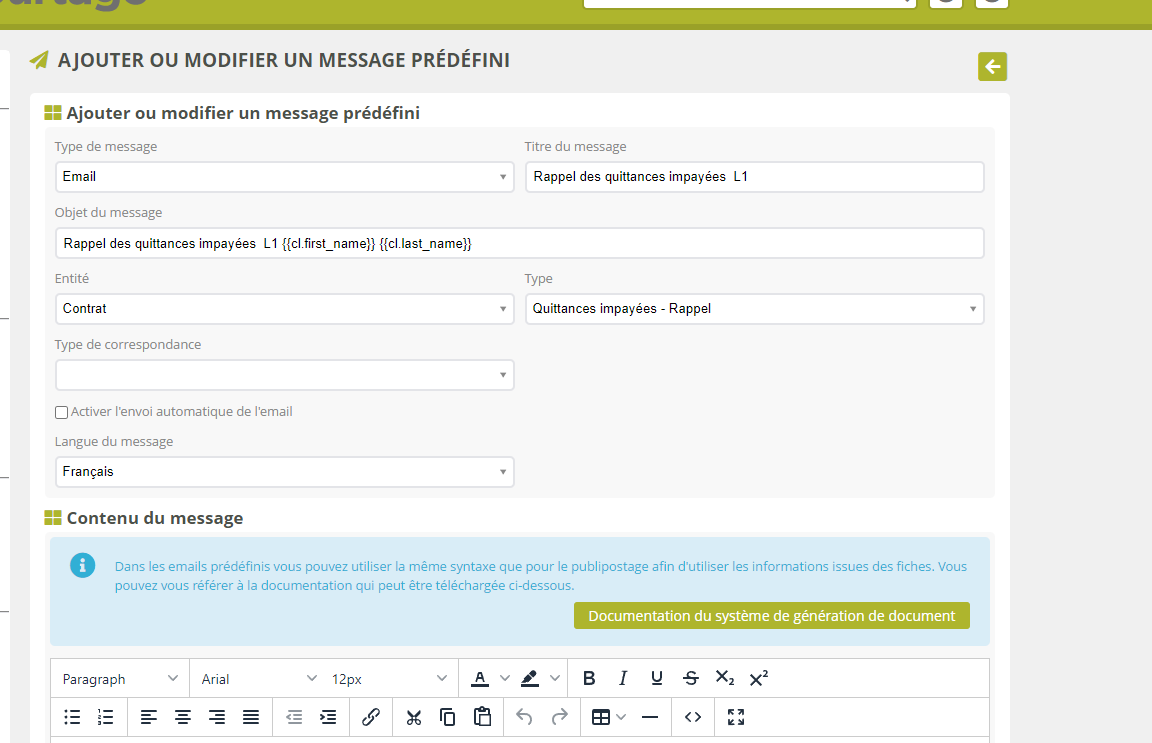Create a bullet list

(72, 717)
